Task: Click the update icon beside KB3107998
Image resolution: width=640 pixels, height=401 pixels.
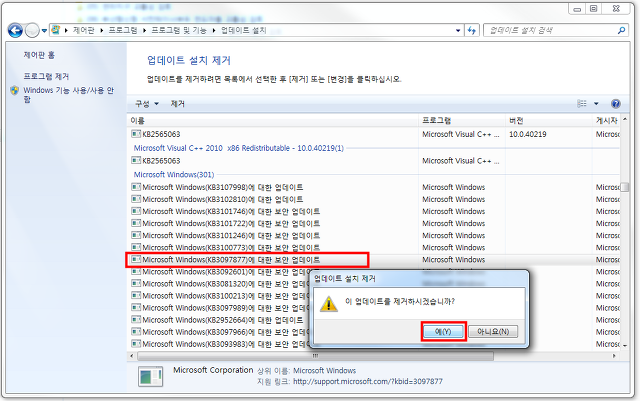Action: [x=136, y=187]
